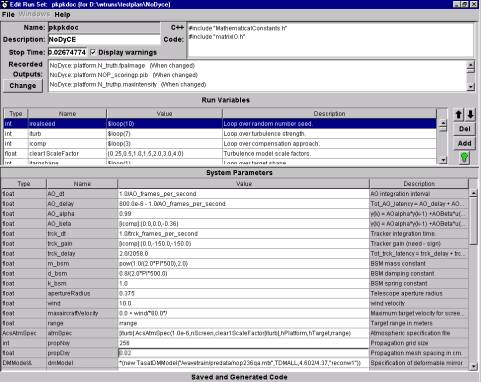
Task: Click NoDyce platform NOP_scoringp.pib output line
Action: [x=123, y=75]
